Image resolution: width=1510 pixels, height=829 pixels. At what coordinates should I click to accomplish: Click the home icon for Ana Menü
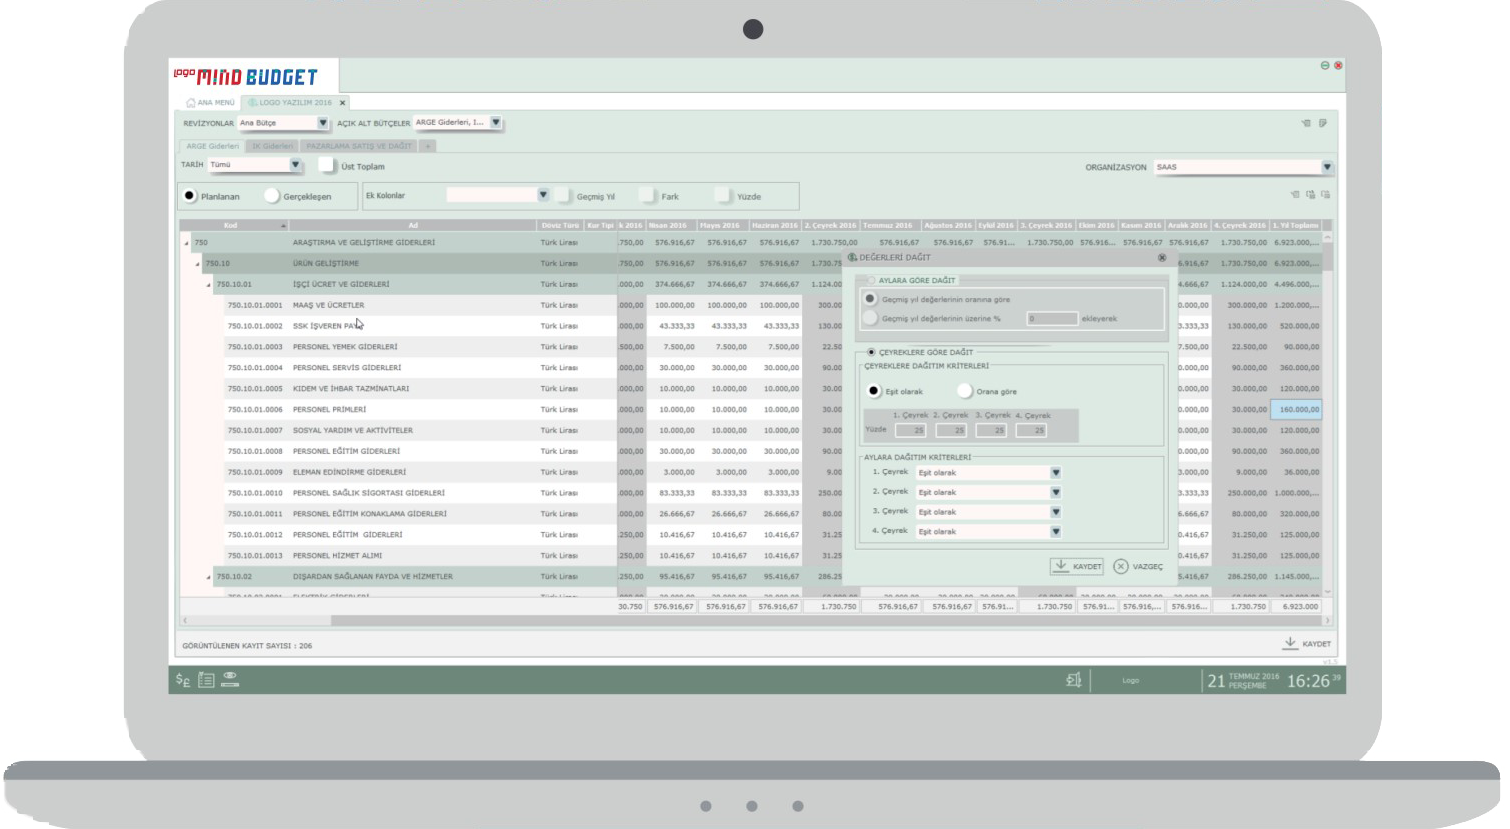(x=190, y=103)
